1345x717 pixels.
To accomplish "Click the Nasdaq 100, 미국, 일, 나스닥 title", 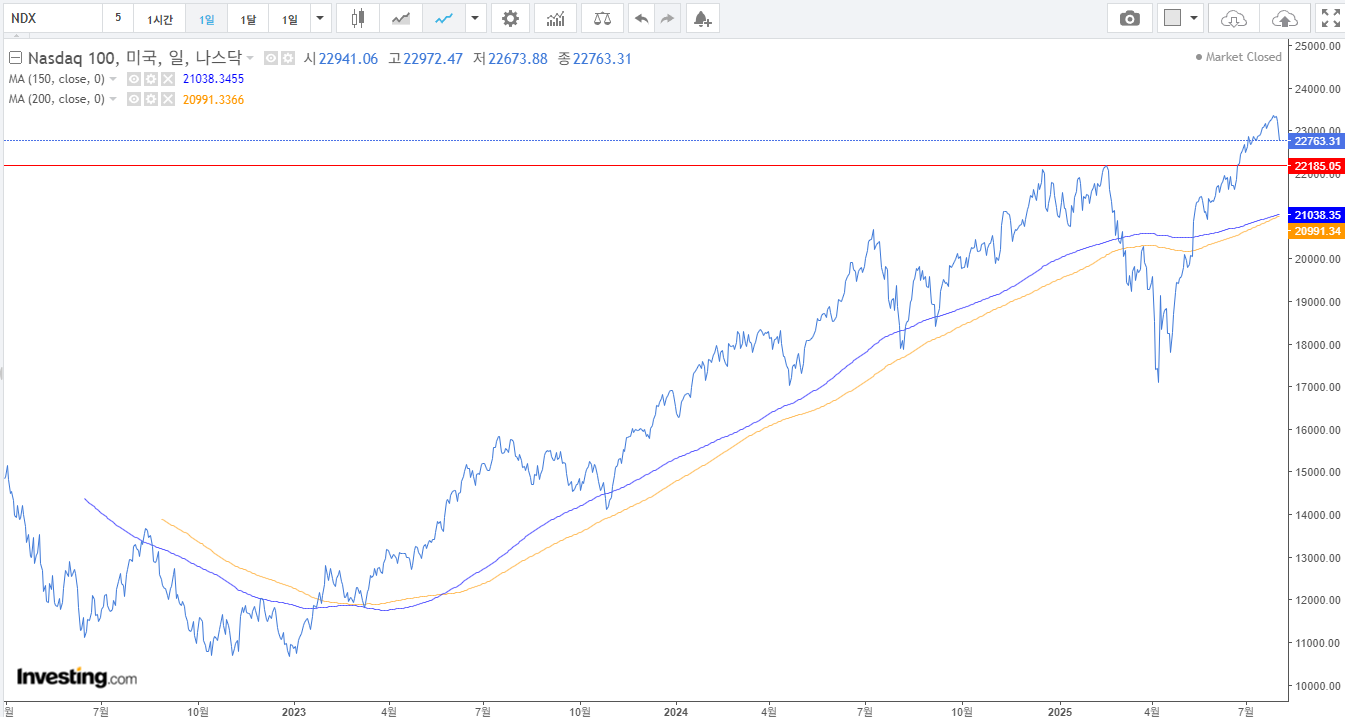I will (x=135, y=59).
